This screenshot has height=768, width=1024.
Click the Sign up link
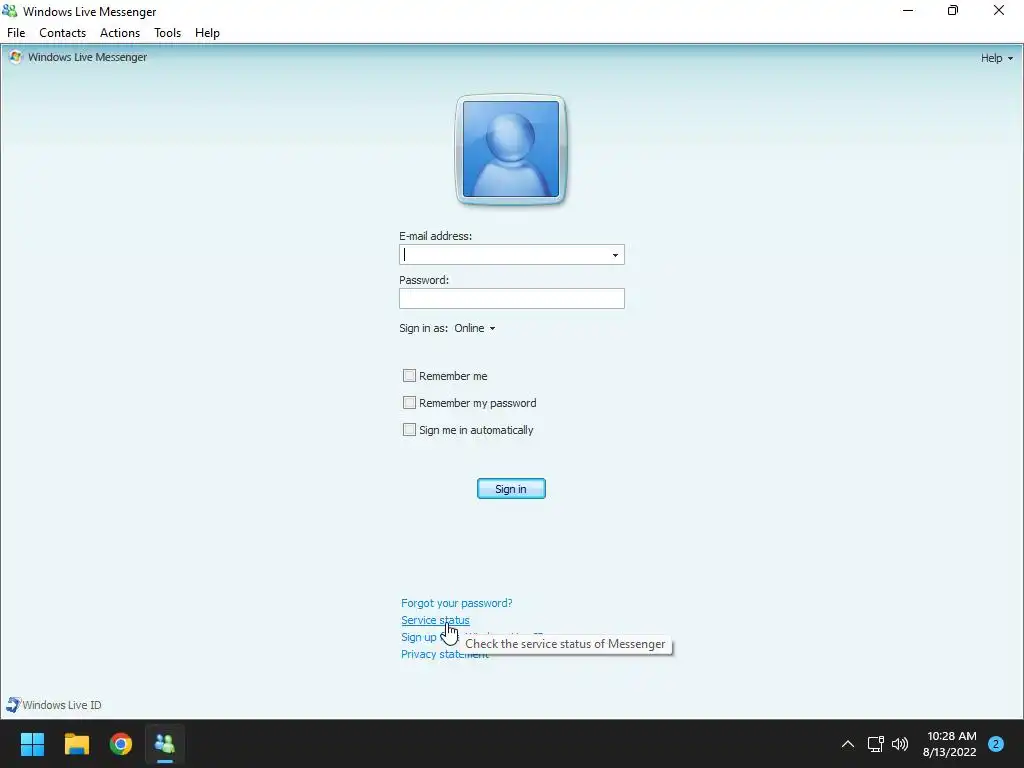419,637
